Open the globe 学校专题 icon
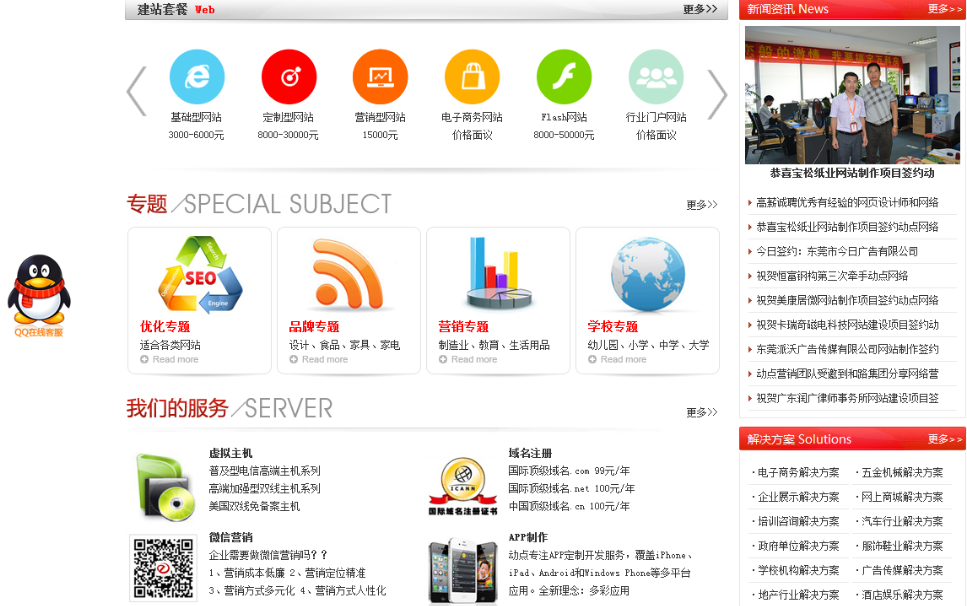 pos(647,273)
